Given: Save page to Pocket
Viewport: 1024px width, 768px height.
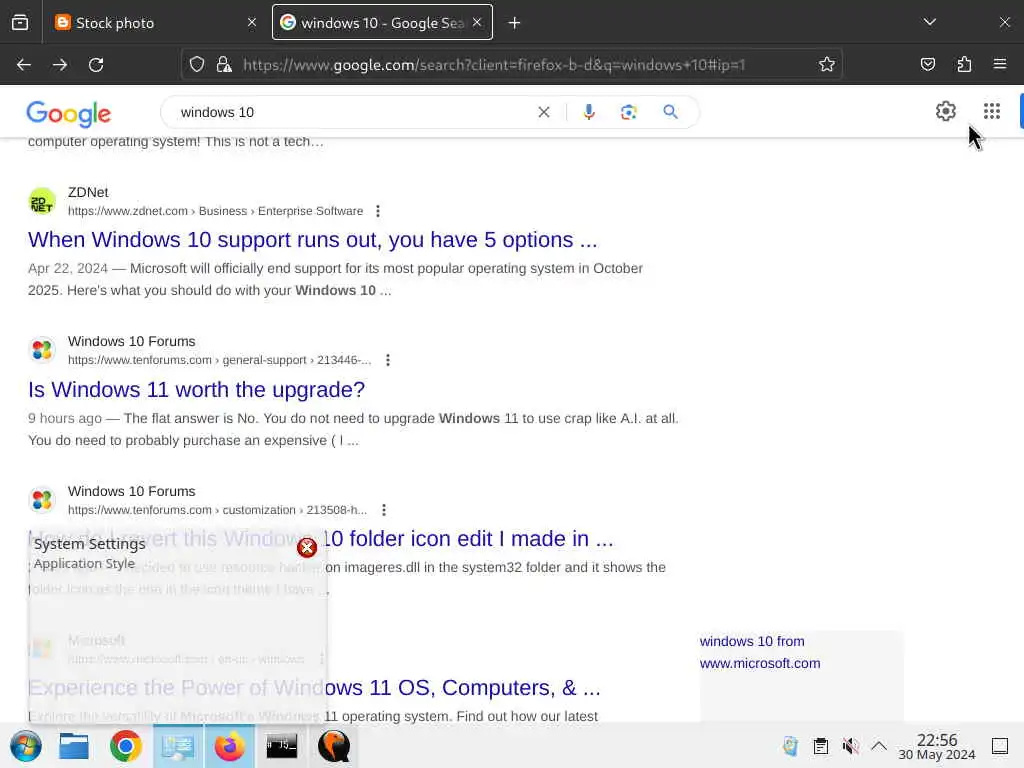Looking at the screenshot, I should coord(928,65).
